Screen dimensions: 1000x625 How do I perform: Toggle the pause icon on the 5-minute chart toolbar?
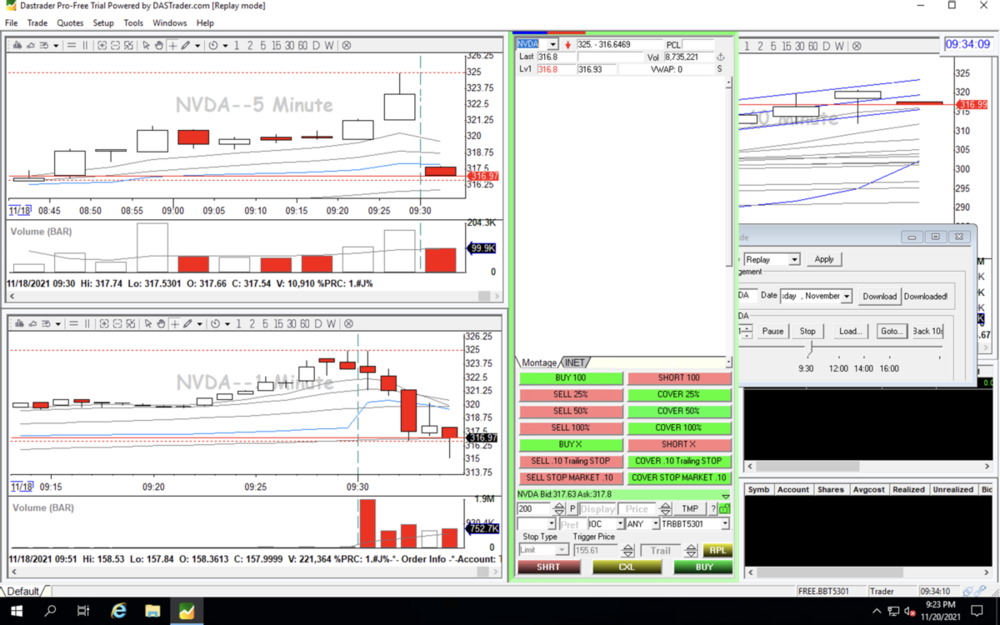pyautogui.click(x=85, y=44)
